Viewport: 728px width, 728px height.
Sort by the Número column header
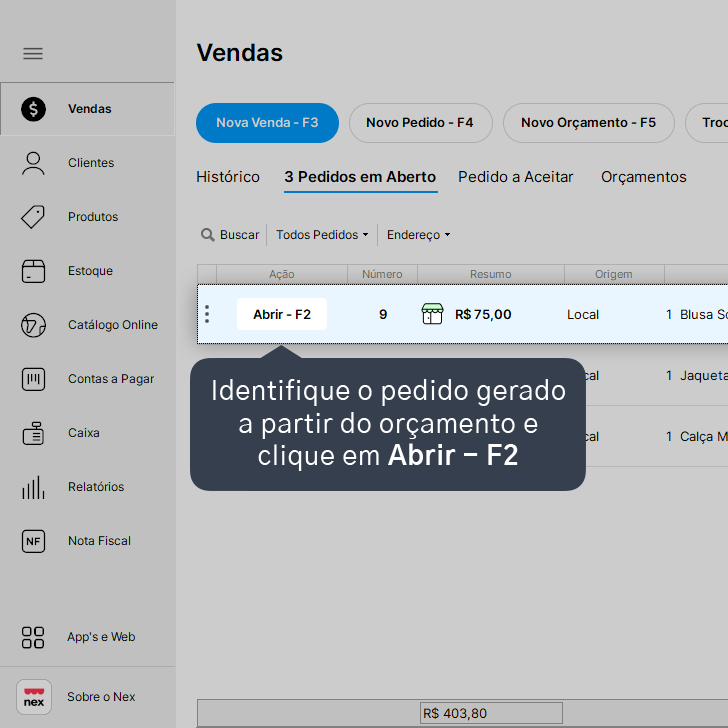[x=382, y=274]
